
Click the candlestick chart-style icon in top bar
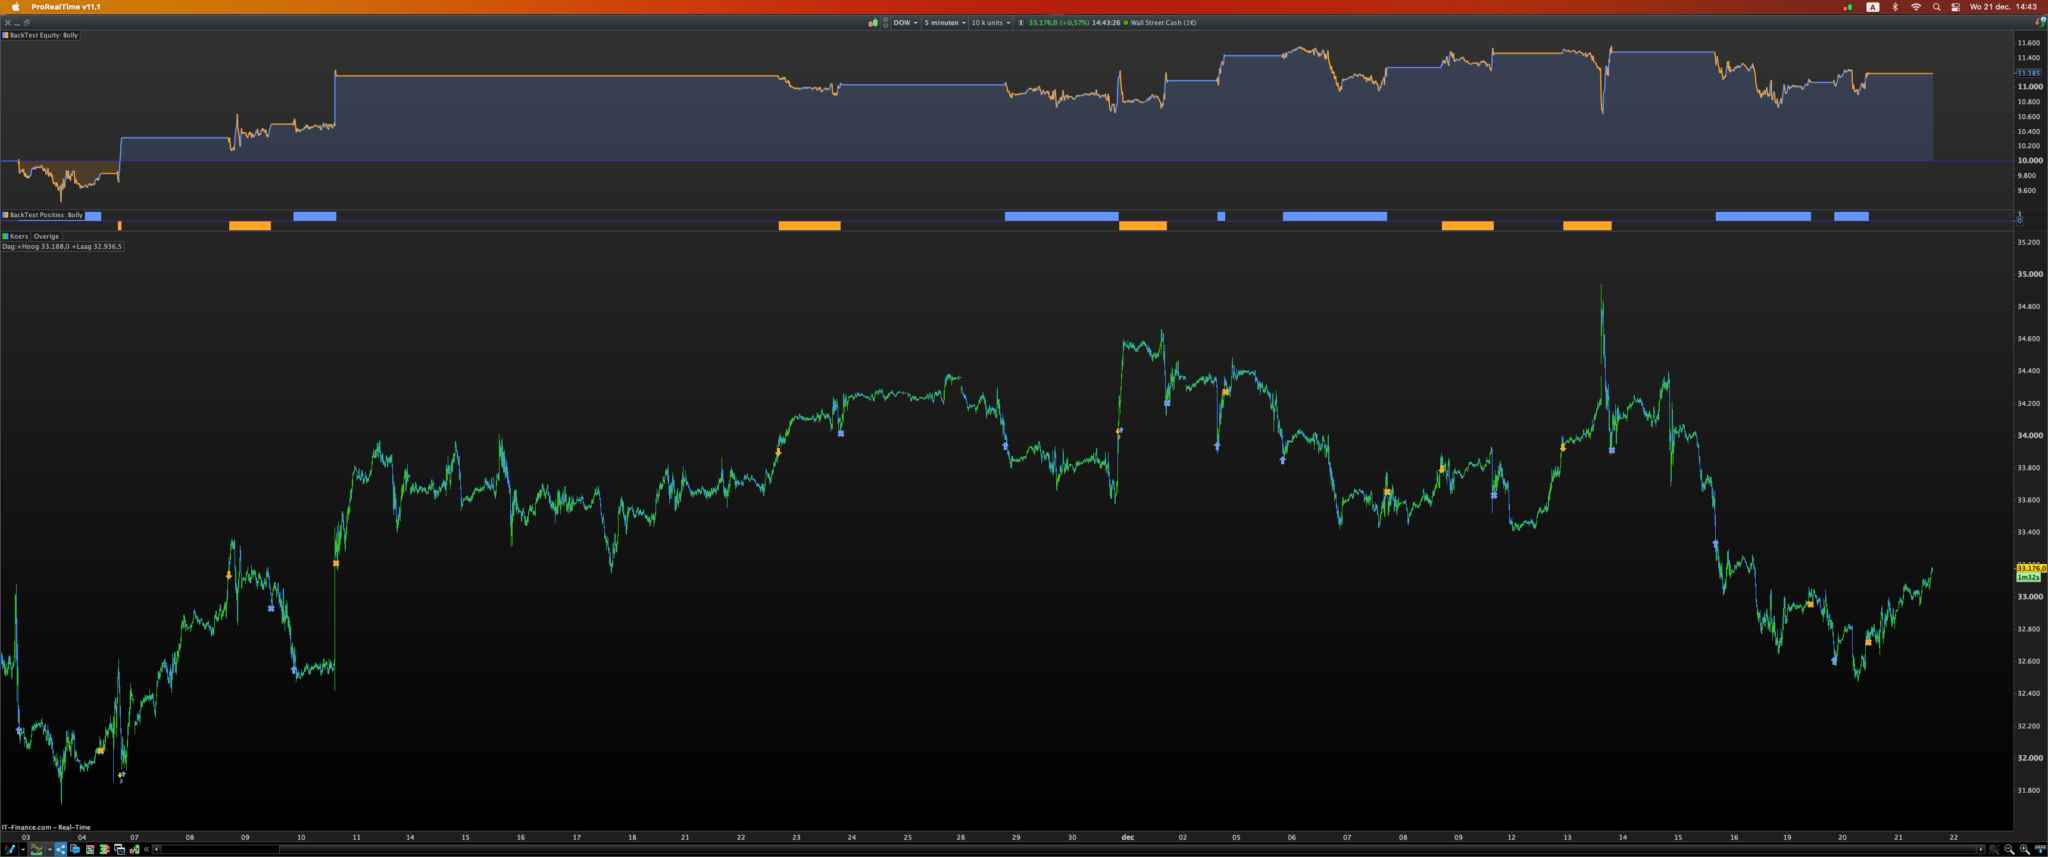(873, 22)
